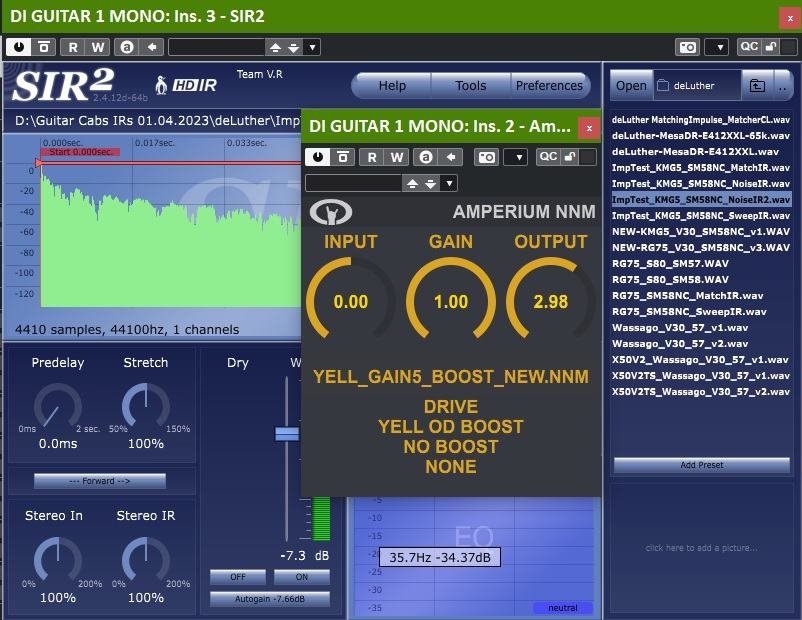This screenshot has height=620, width=802.
Task: Load previous preset in SIR2 toolbar
Action: coord(275,48)
